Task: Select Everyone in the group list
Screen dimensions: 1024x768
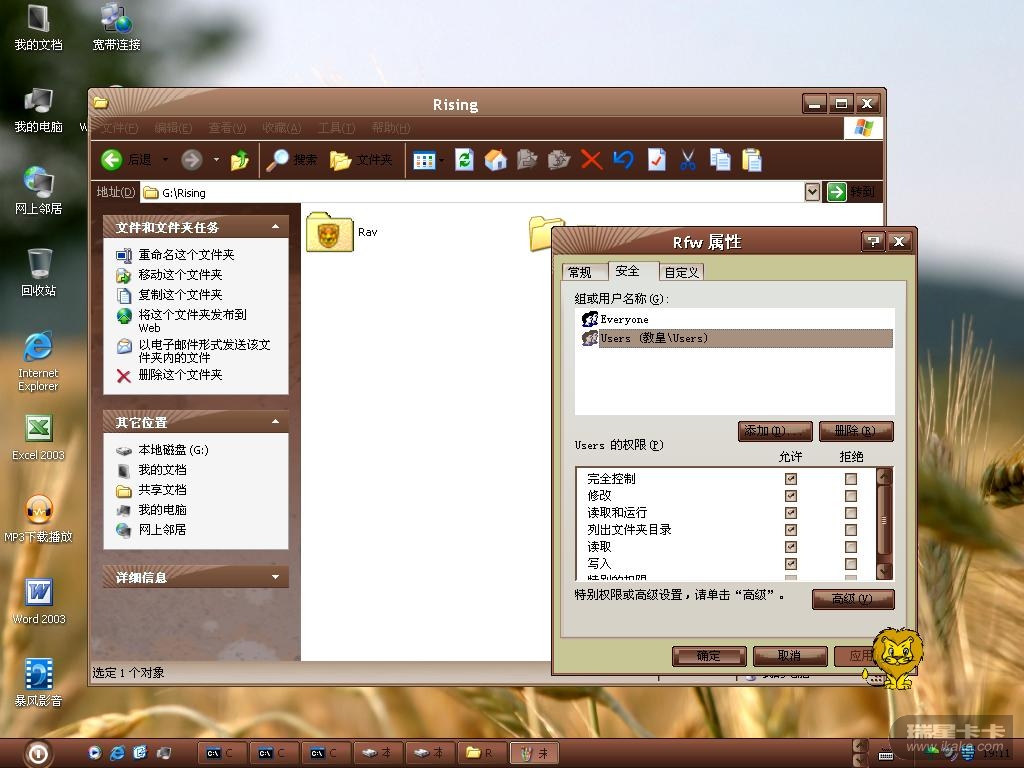Action: (x=624, y=319)
